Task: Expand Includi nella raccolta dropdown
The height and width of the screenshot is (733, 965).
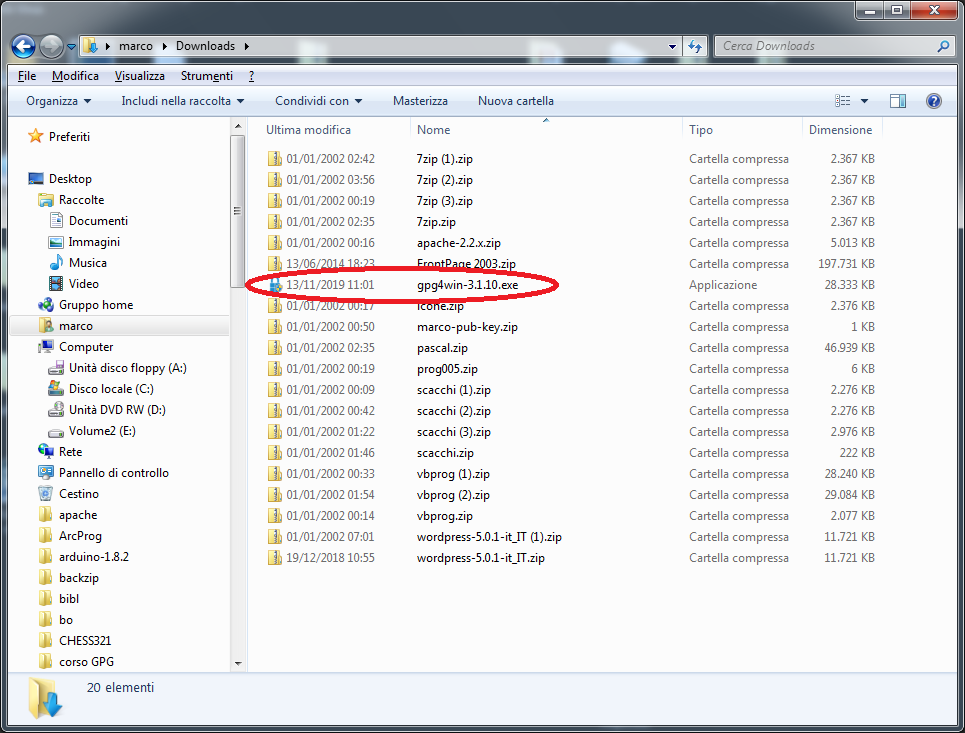Action: point(183,101)
